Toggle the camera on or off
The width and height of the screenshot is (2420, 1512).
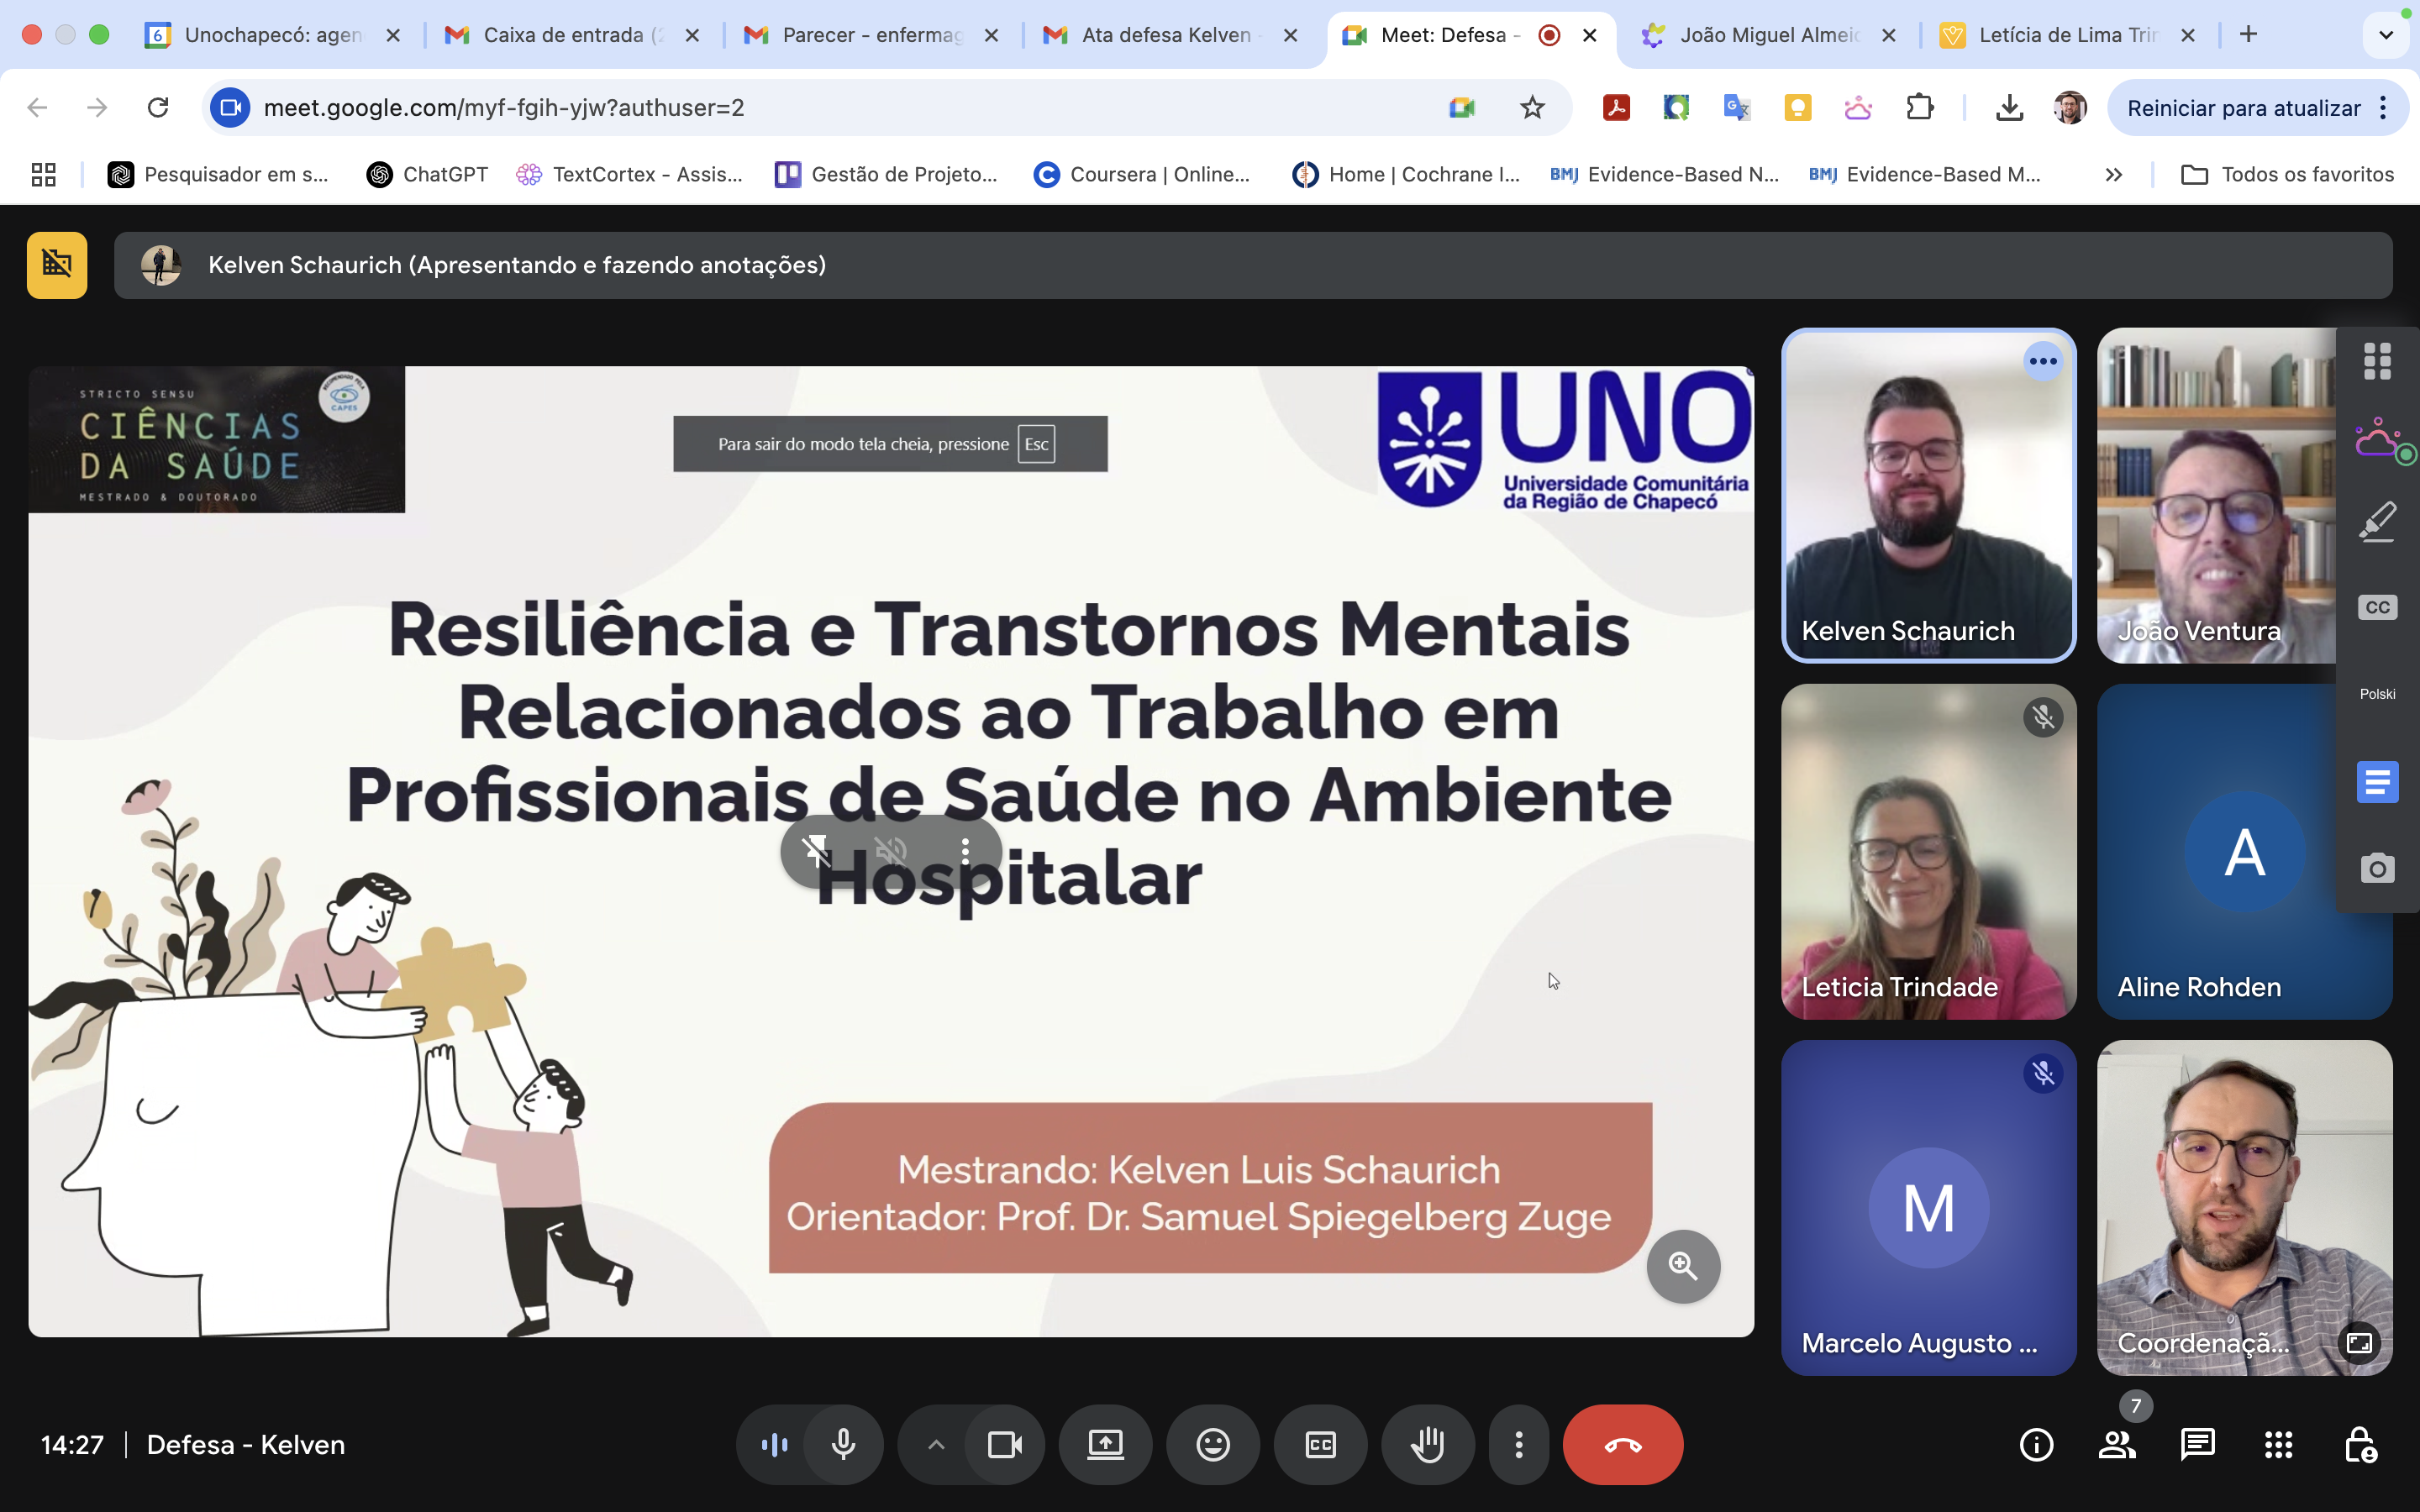pos(1004,1444)
